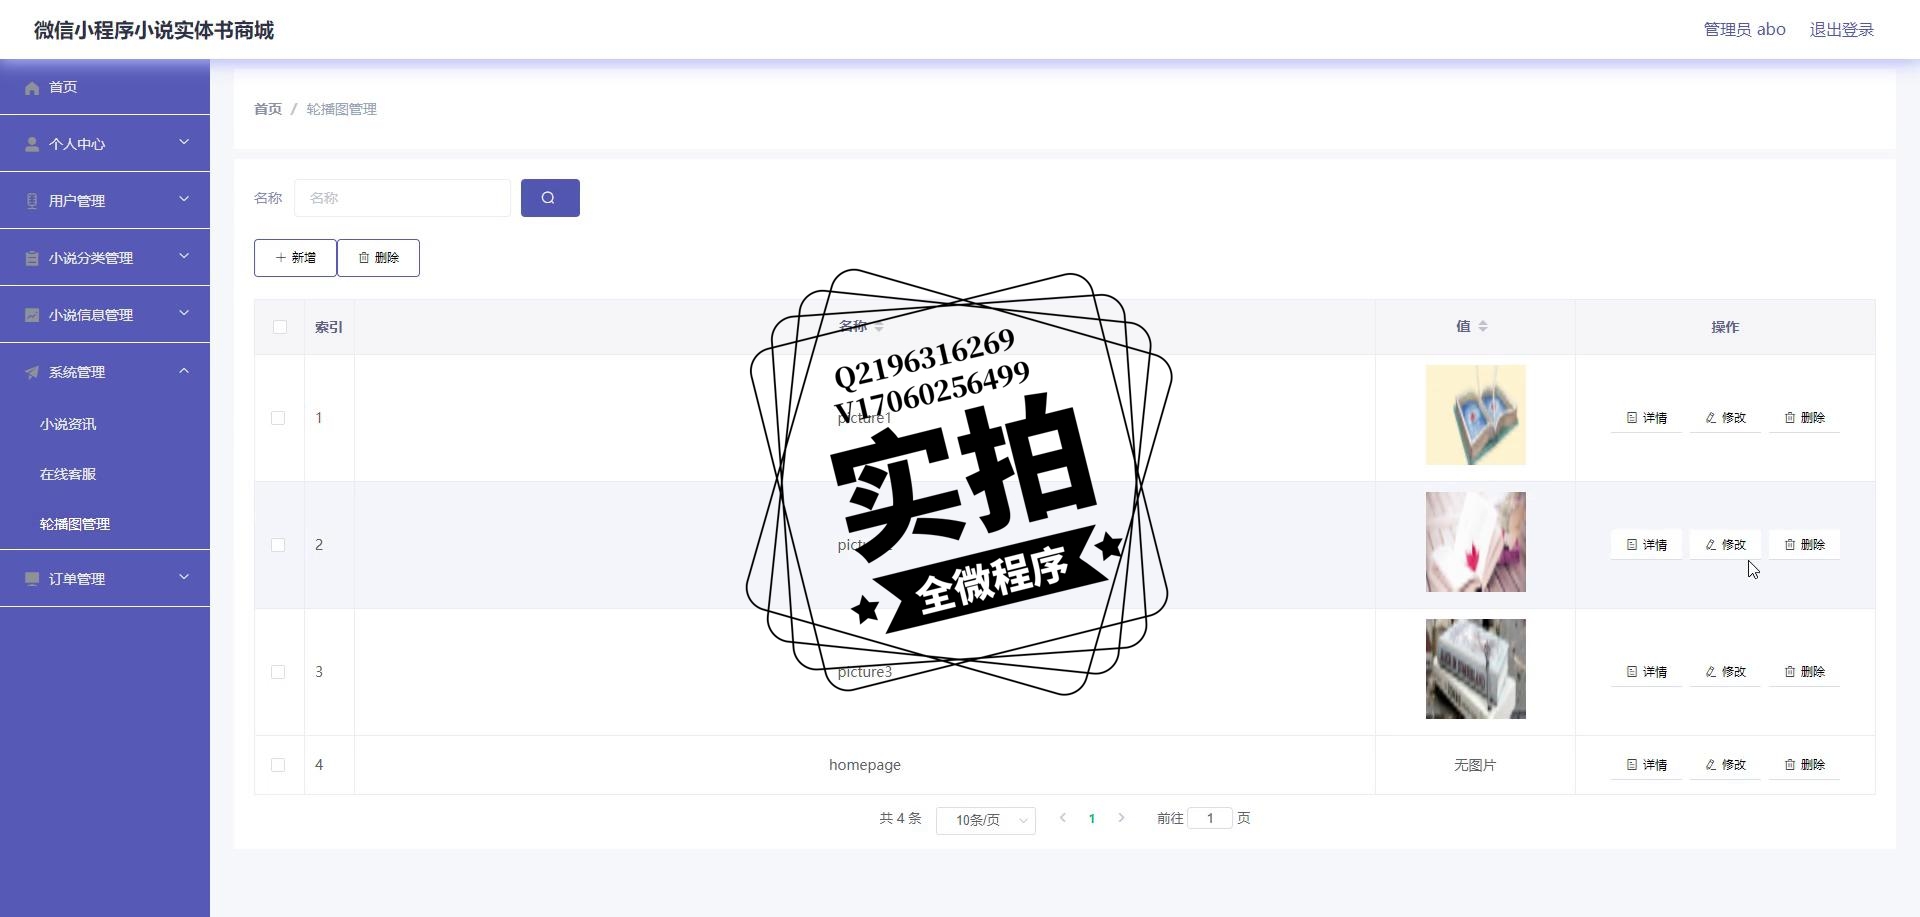Click 管理员 abo label
This screenshot has width=1920, height=917.
1745,30
